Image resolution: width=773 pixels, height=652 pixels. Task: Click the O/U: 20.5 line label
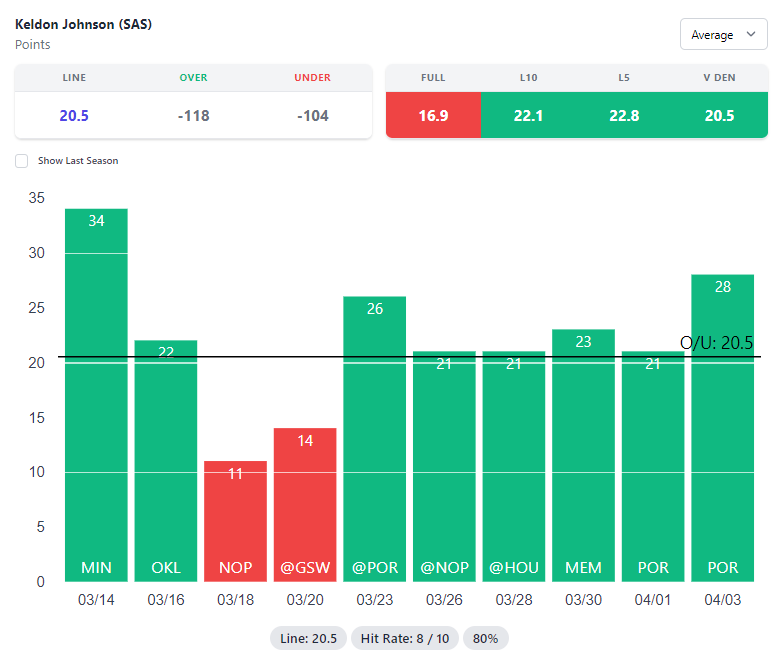[716, 343]
